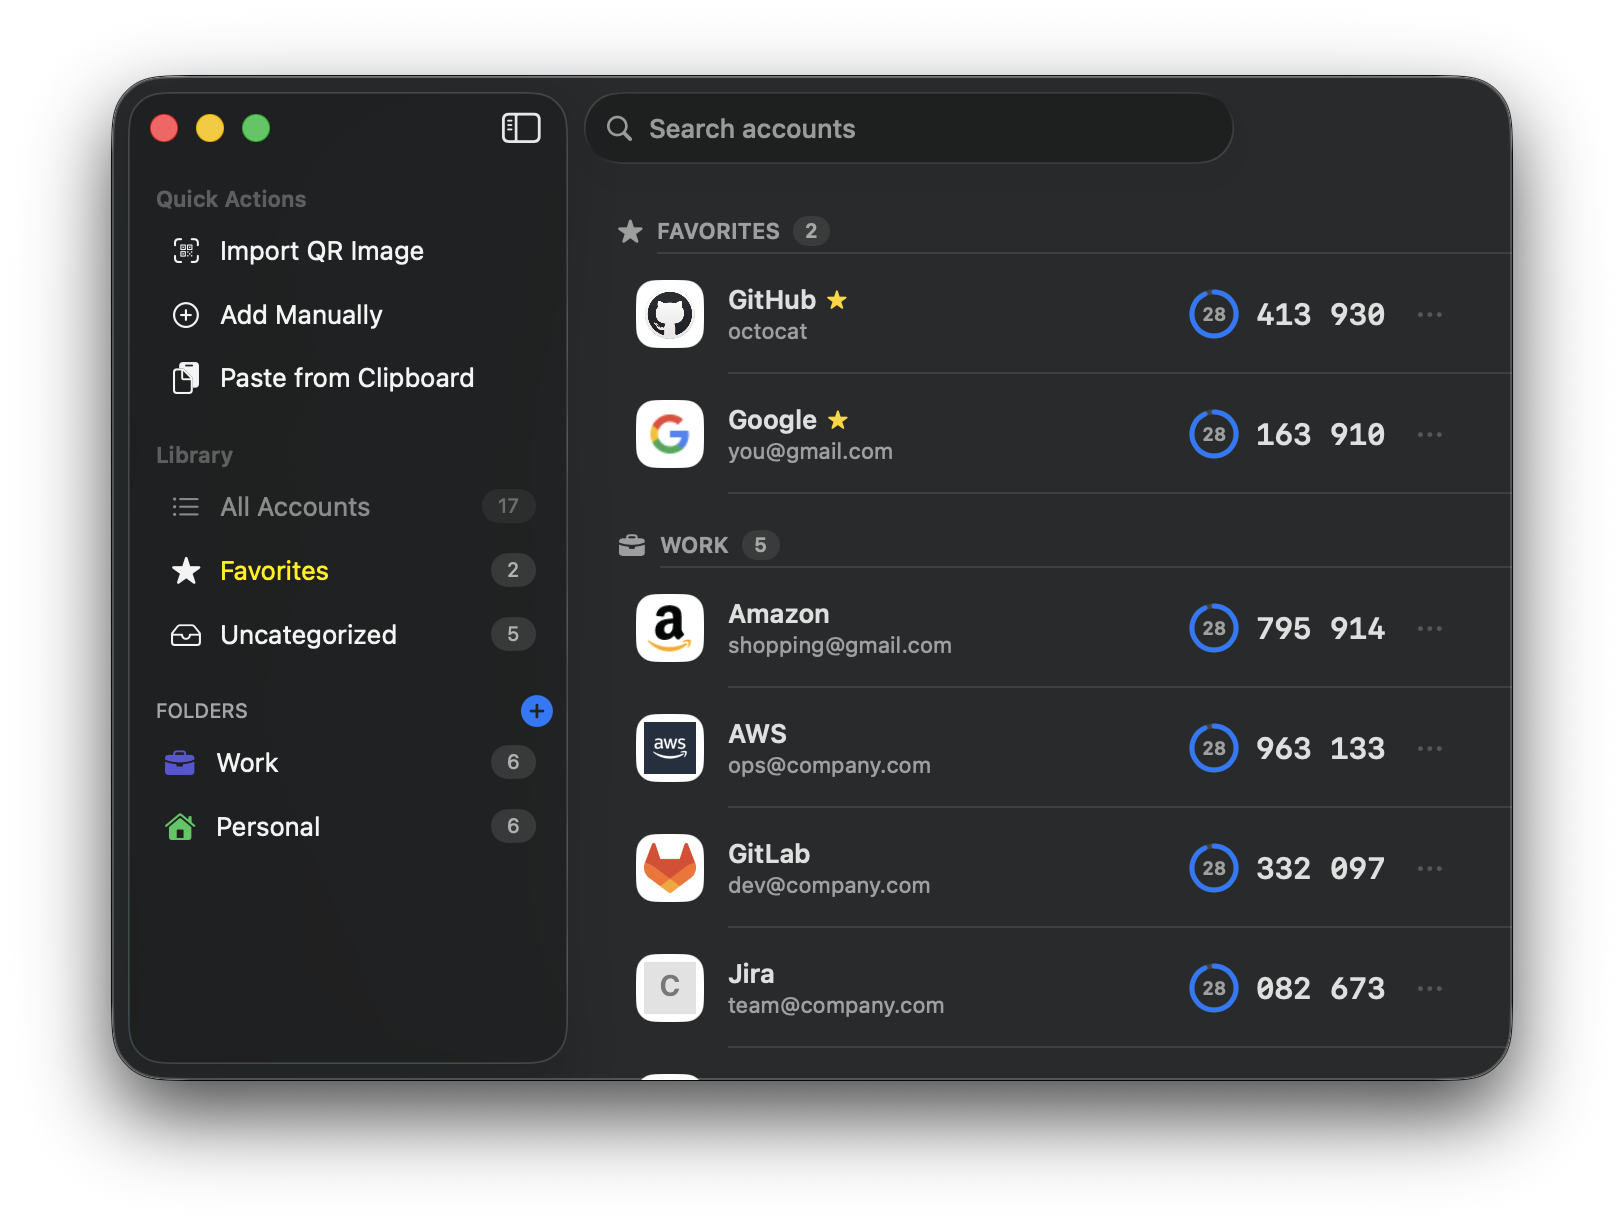Open Jira more options ellipsis
This screenshot has height=1228, width=1624.
[1430, 988]
